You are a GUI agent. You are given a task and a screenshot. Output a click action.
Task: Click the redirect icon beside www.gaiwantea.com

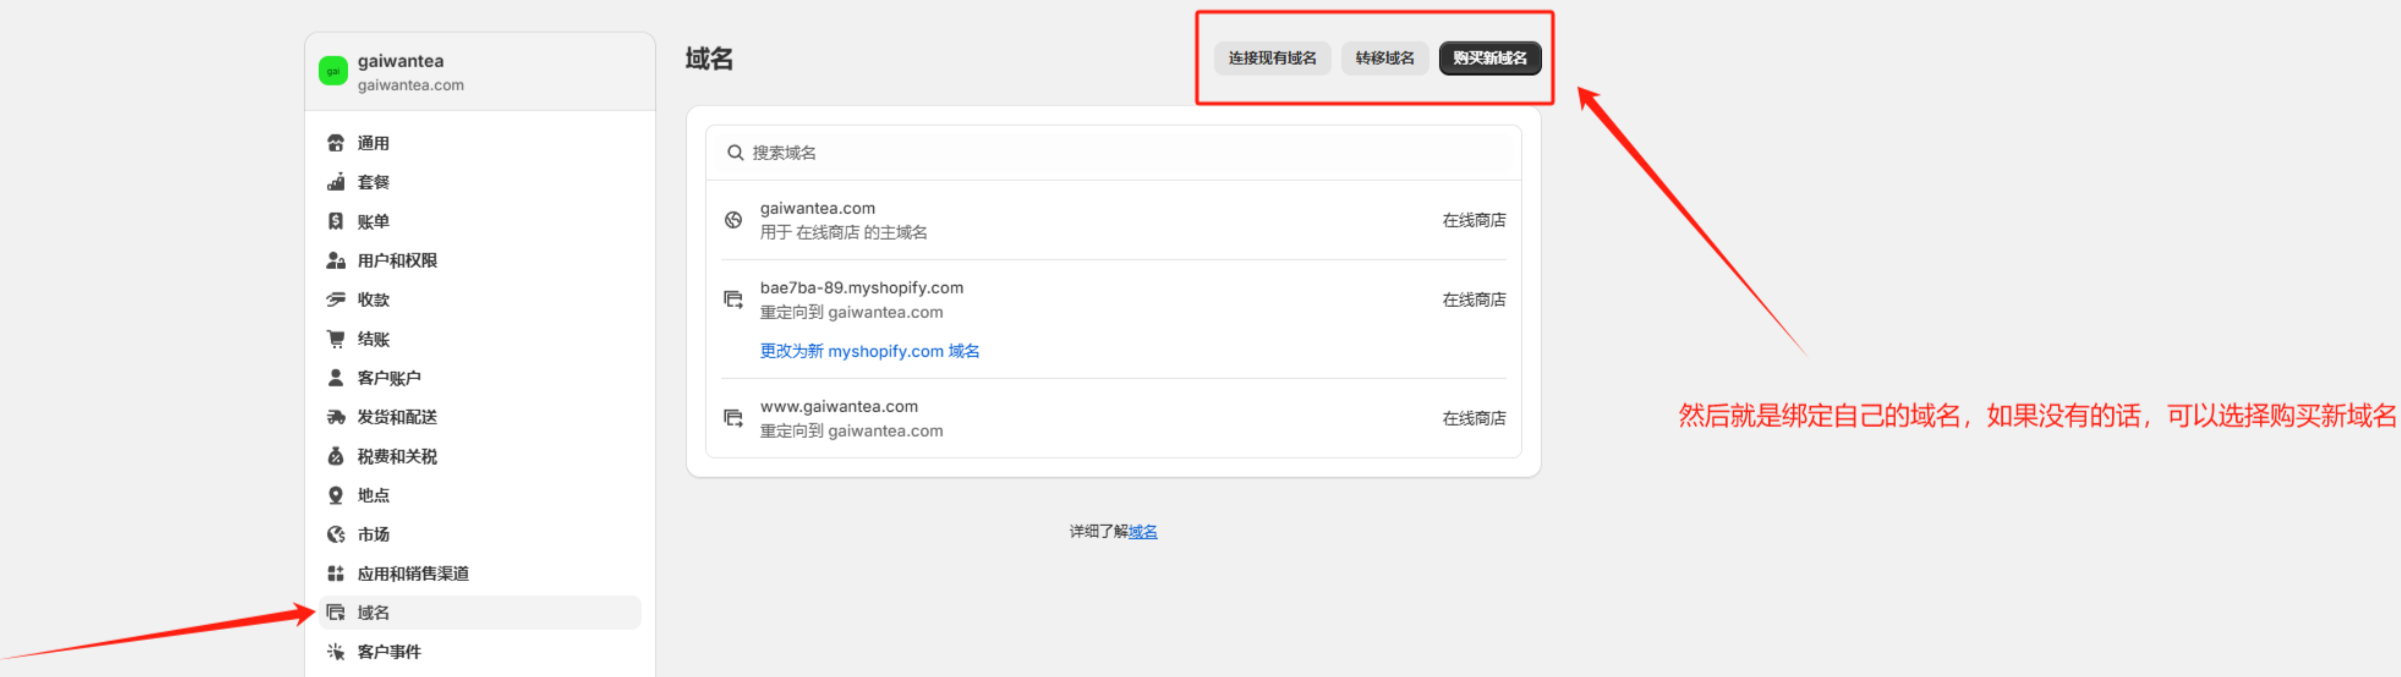click(733, 418)
